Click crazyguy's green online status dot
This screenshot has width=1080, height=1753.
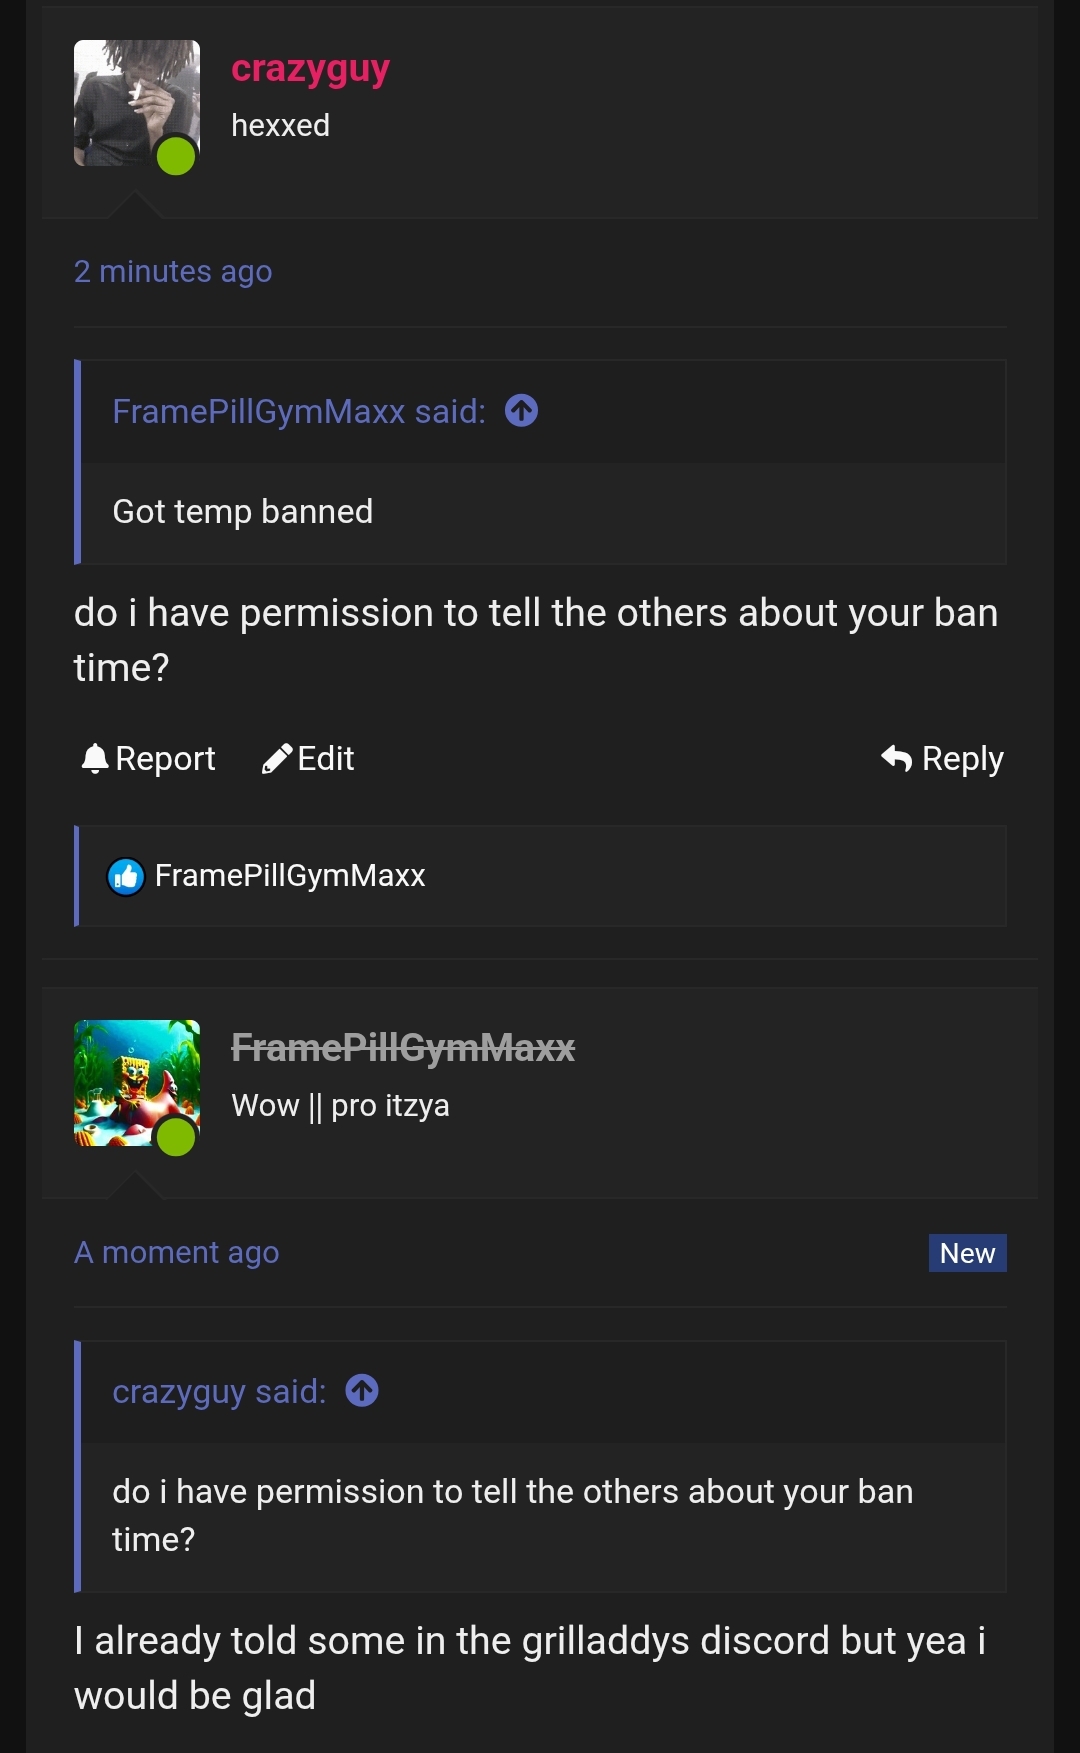click(x=176, y=156)
